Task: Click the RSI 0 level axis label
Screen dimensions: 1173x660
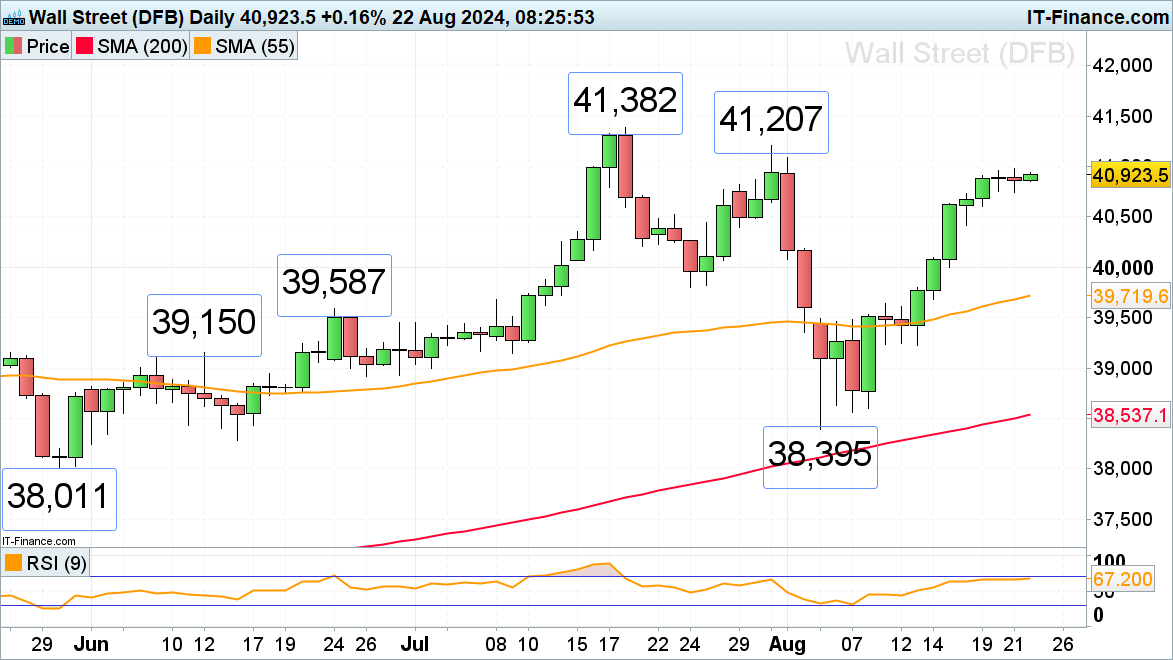Action: tap(1098, 615)
